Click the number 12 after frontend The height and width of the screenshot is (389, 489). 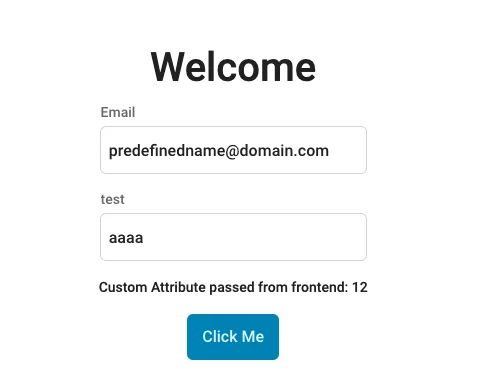[x=360, y=287]
